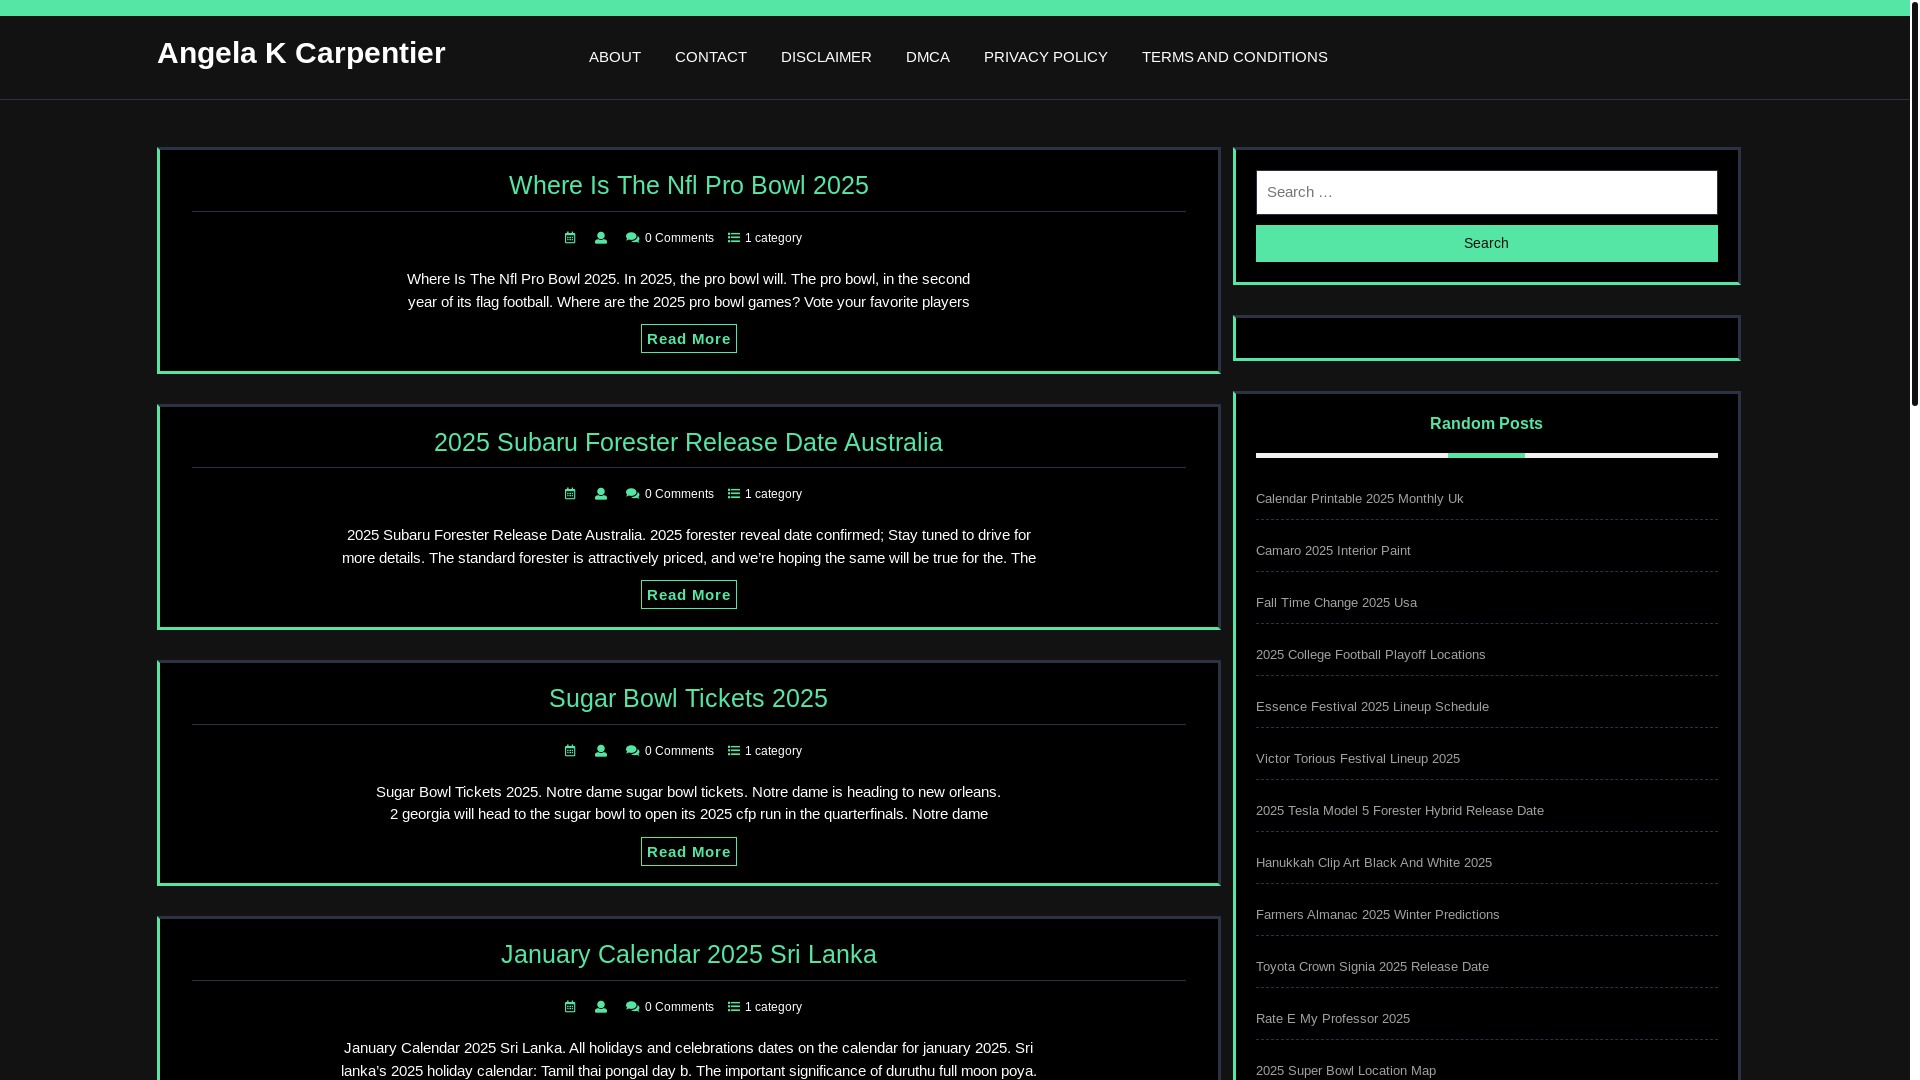Click calendar icon under January Calendar Sri Lanka post
Viewport: 1920px width, 1080px height.
pos(570,1007)
